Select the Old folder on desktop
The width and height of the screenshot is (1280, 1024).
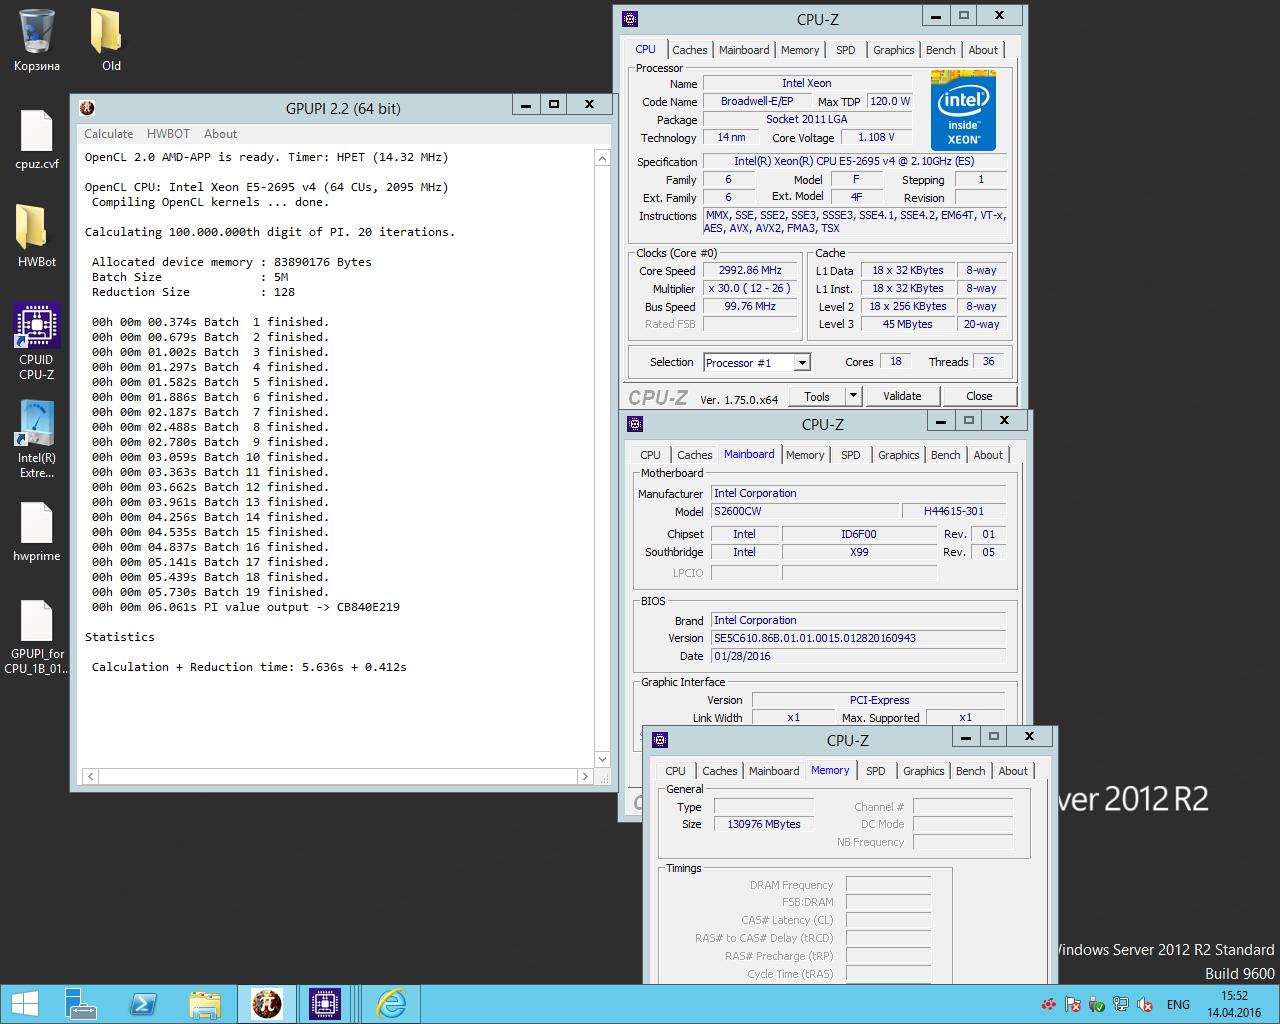[108, 40]
